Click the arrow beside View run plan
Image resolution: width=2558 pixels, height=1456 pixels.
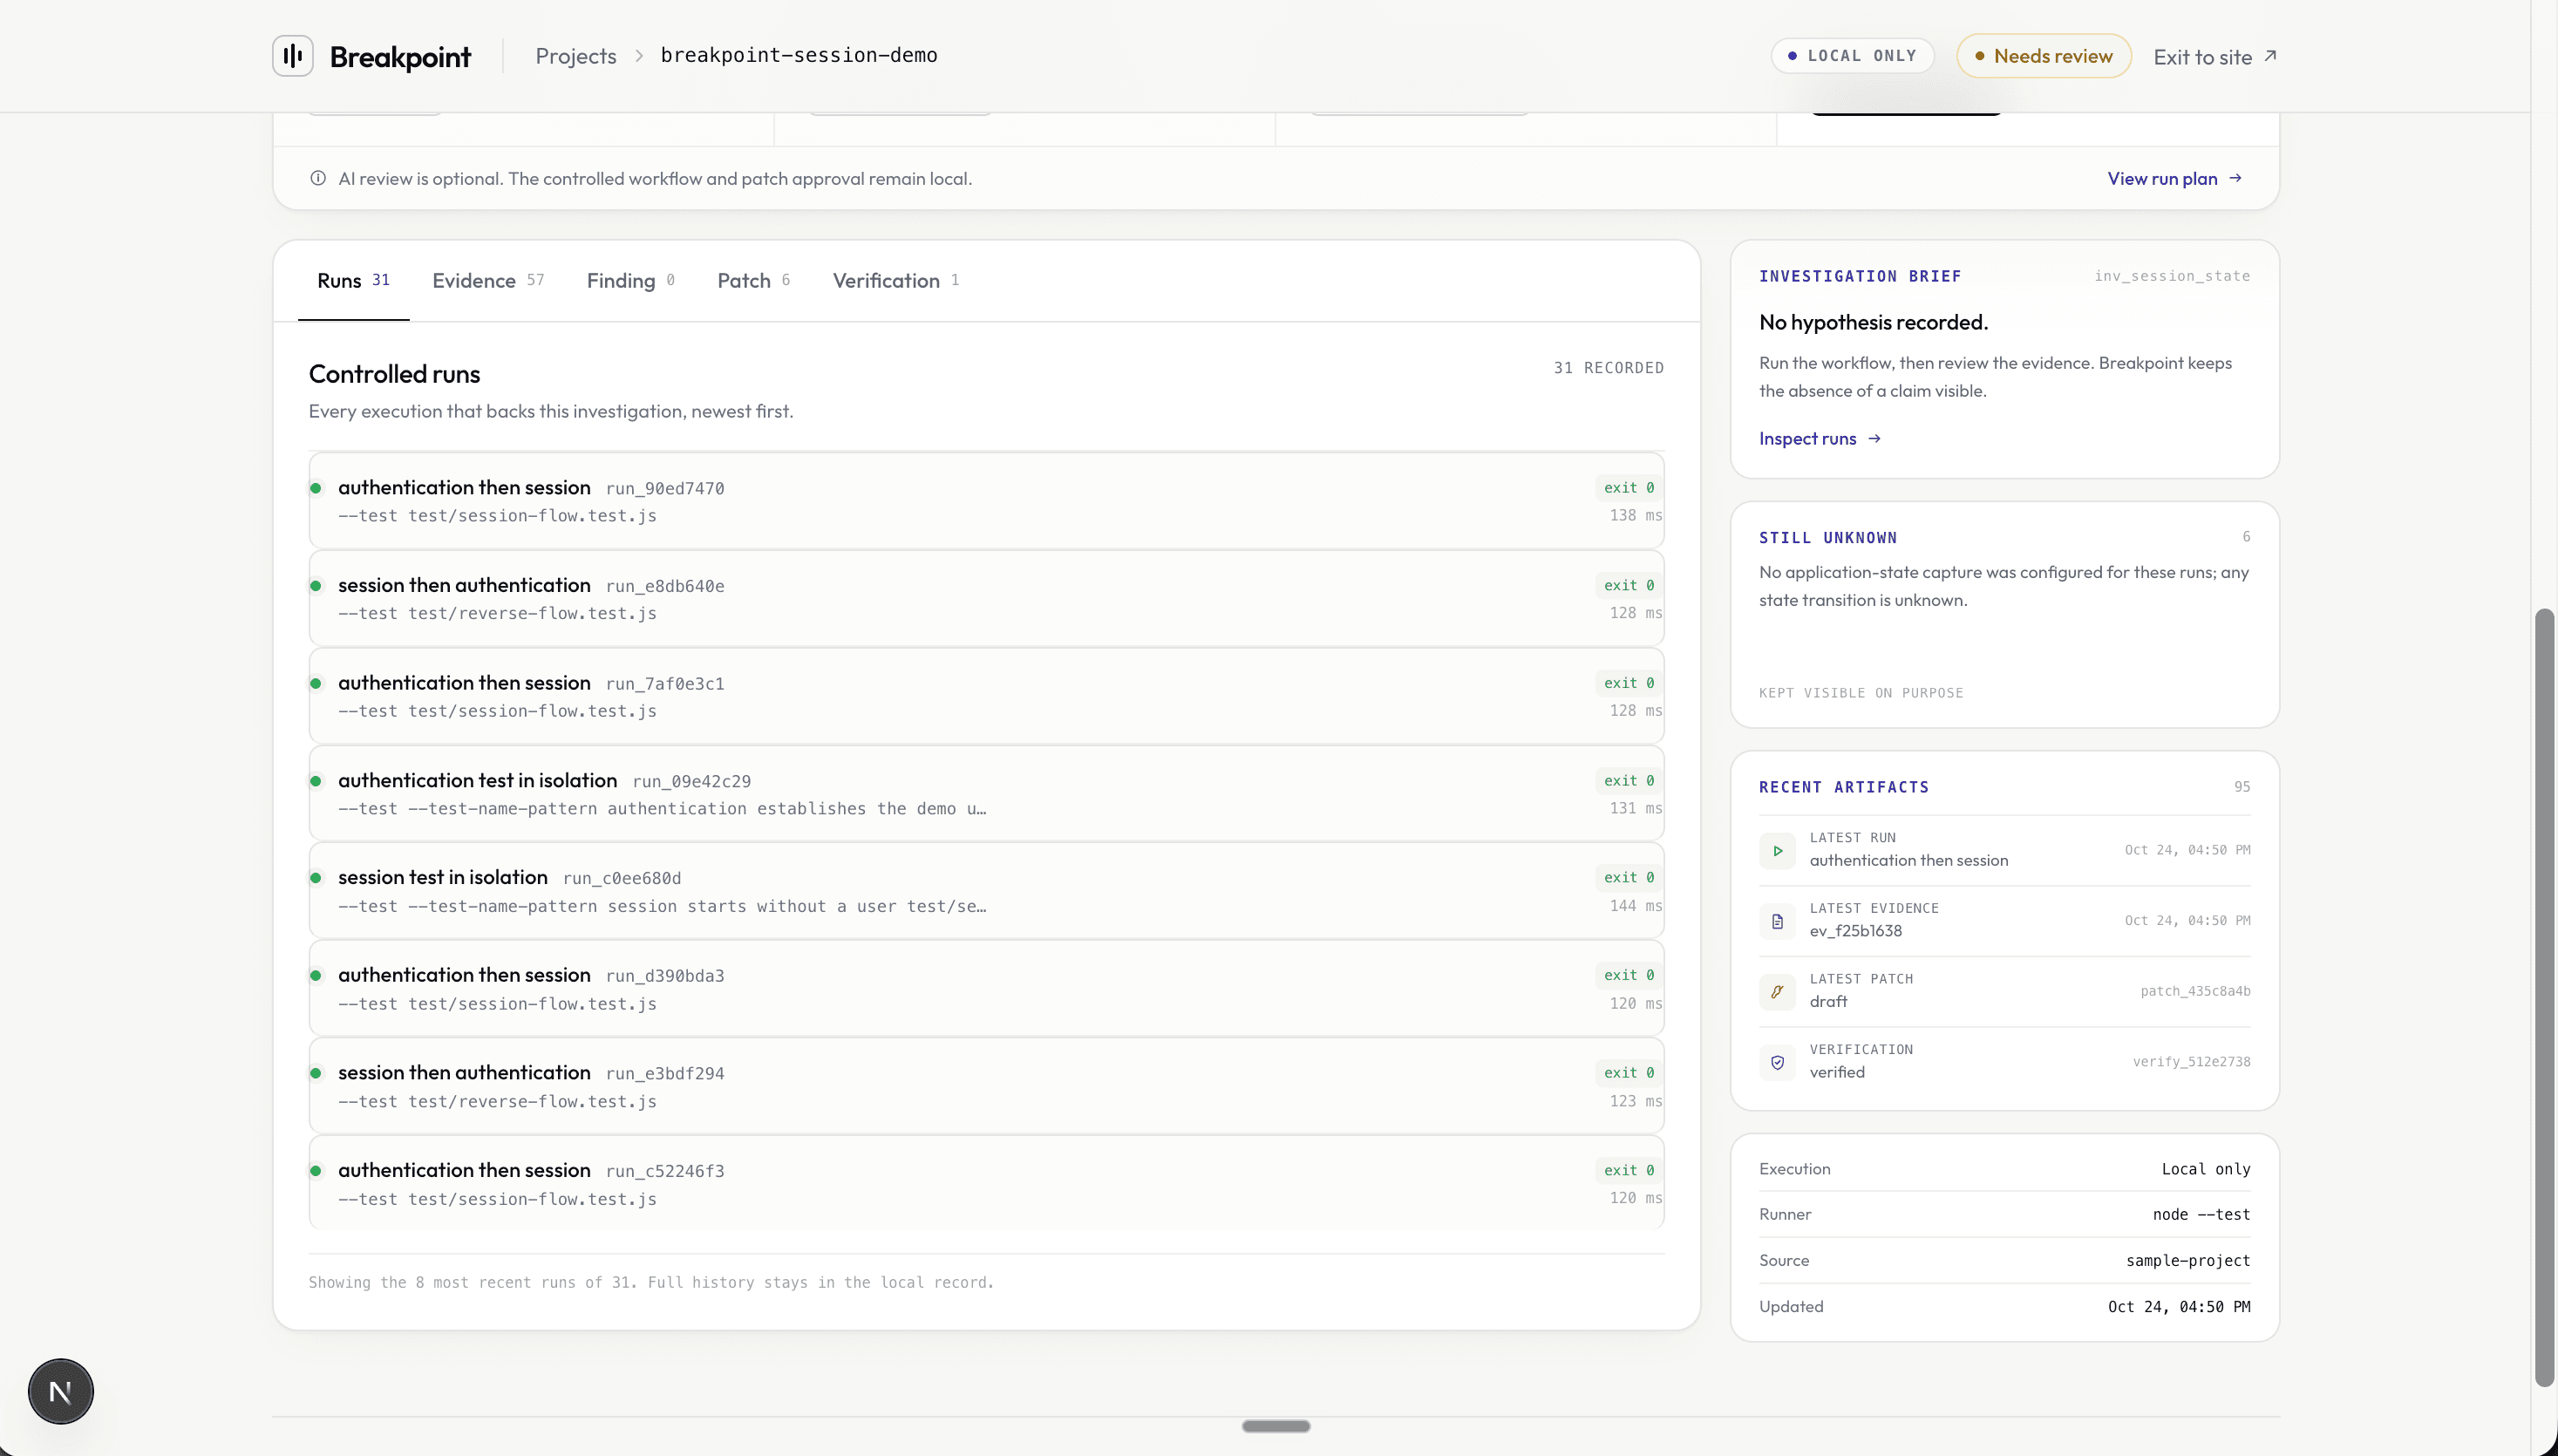2235,178
